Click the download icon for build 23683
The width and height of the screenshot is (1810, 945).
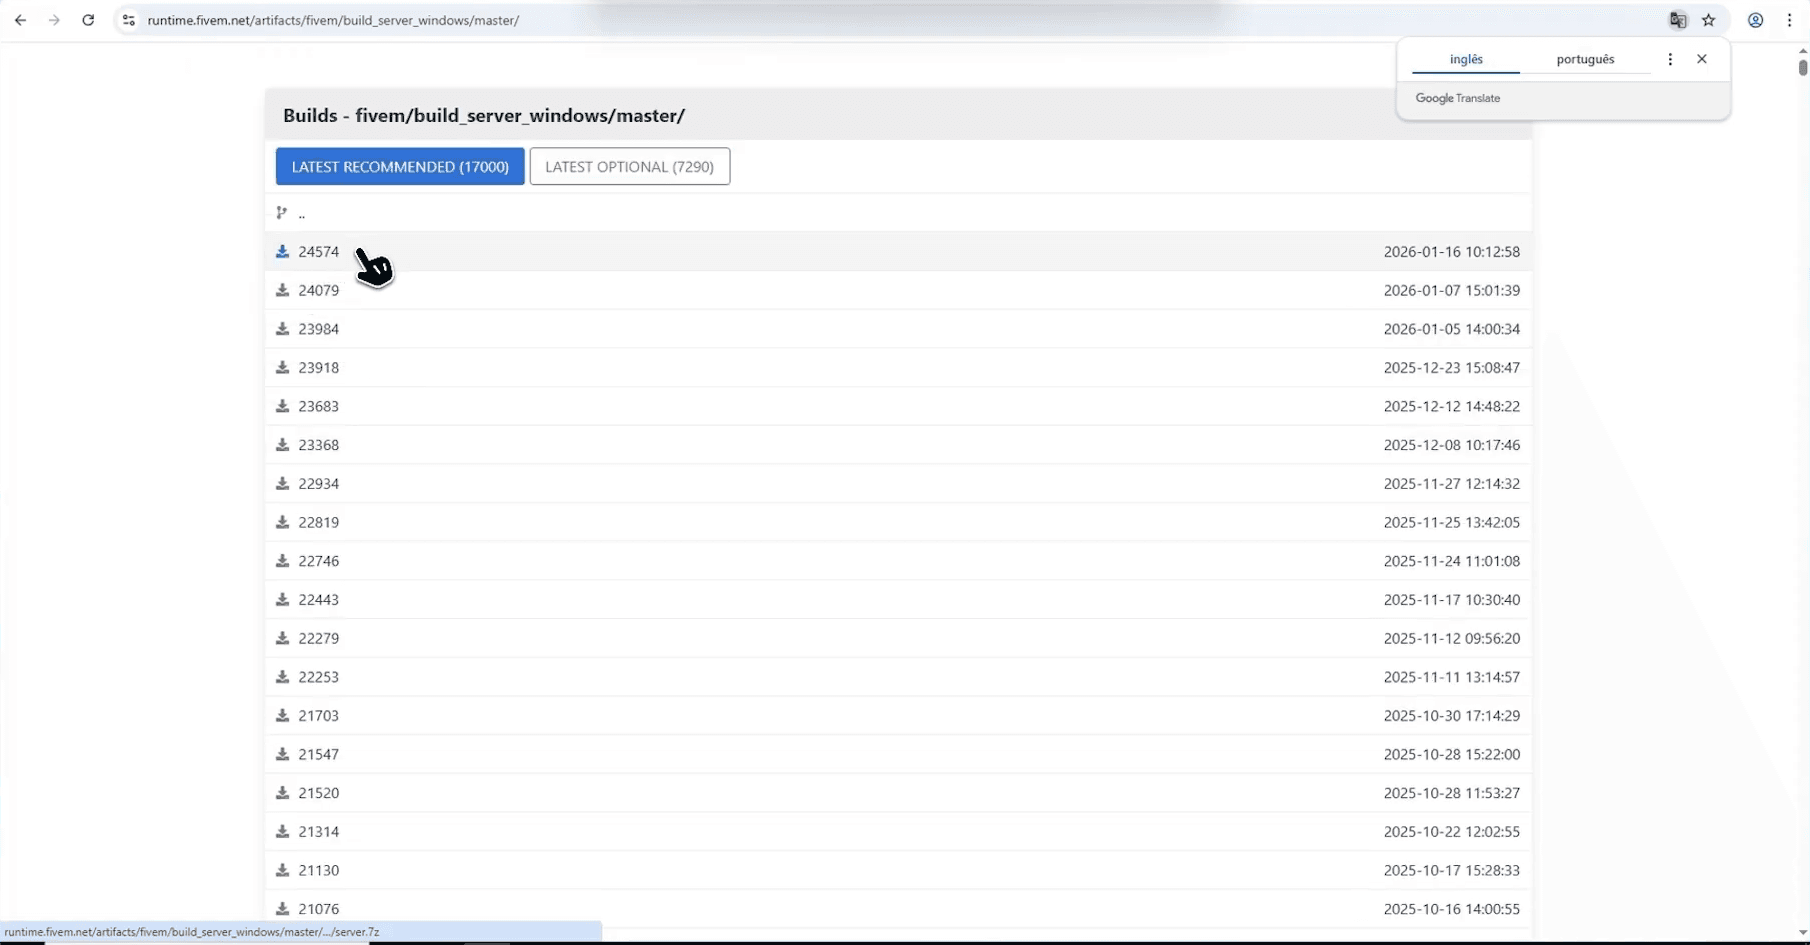282,406
